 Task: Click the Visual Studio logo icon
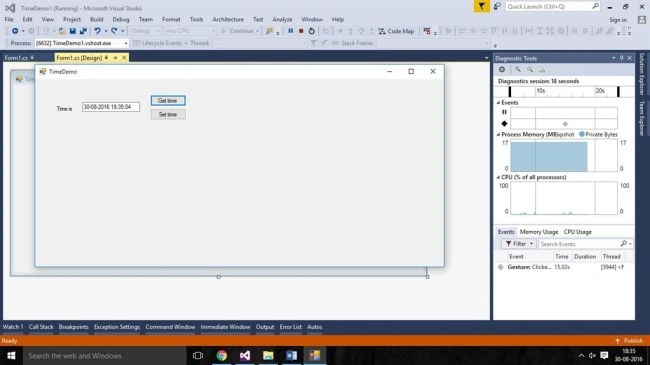[10, 7]
